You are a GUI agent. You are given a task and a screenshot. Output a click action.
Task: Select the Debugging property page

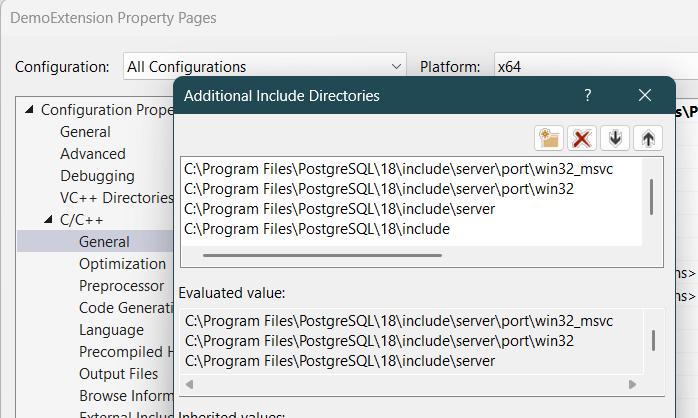coord(97,176)
